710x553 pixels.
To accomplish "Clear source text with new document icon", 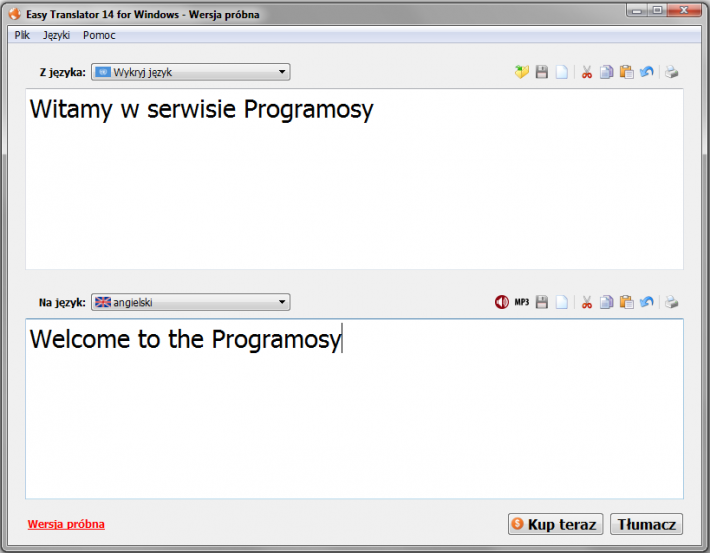I will tap(561, 72).
